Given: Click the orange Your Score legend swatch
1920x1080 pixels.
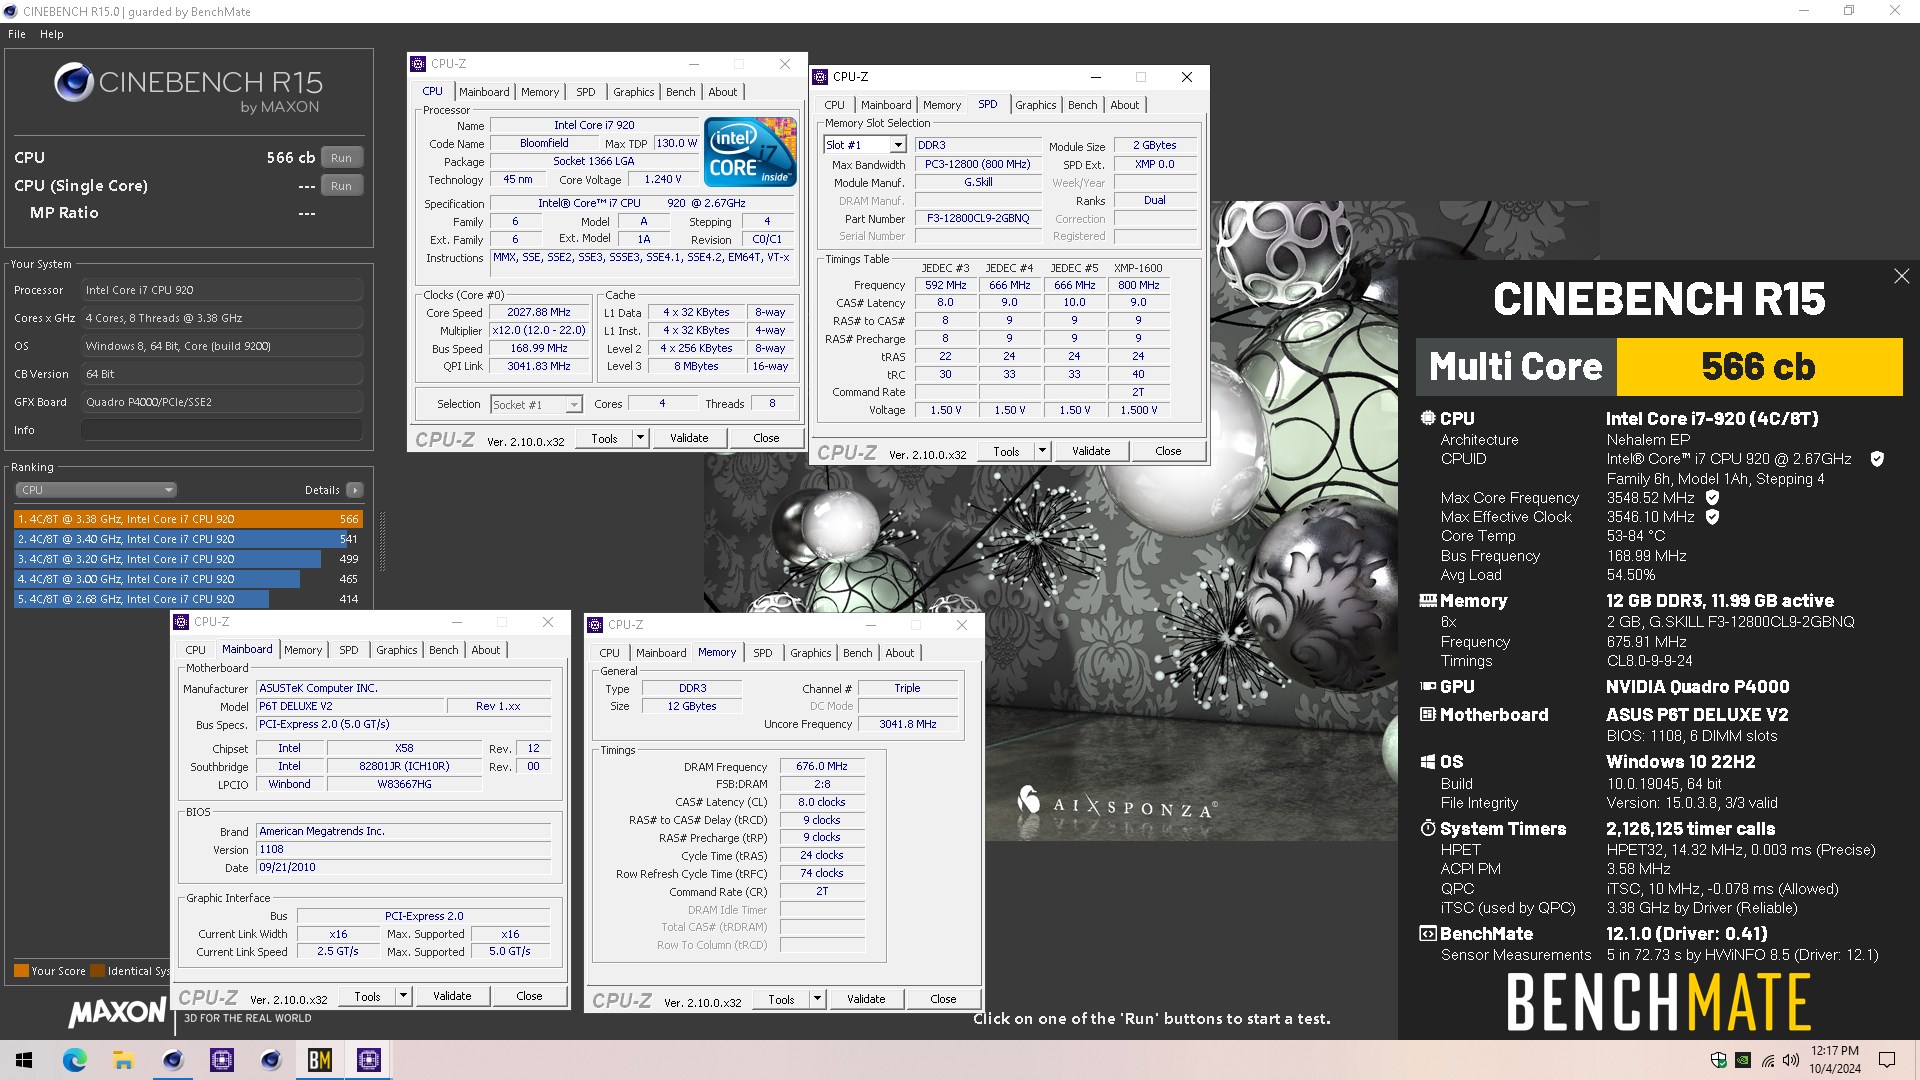Looking at the screenshot, I should (x=21, y=971).
